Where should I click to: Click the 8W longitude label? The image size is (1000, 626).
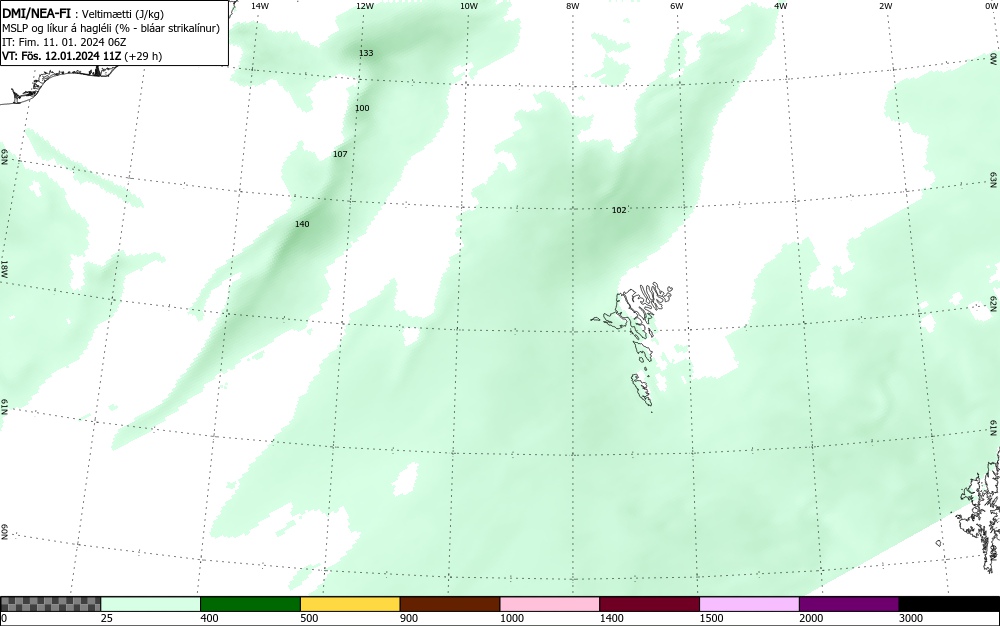[573, 6]
